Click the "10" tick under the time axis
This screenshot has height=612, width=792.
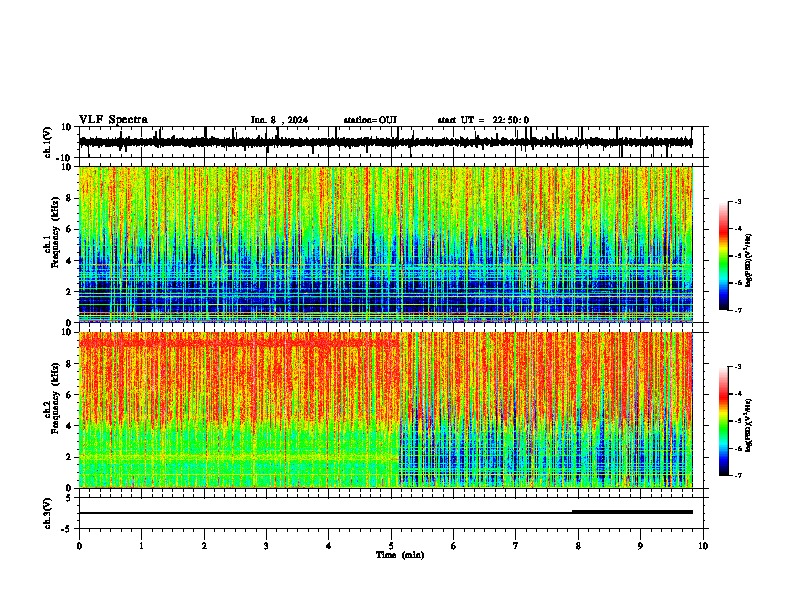(x=703, y=546)
